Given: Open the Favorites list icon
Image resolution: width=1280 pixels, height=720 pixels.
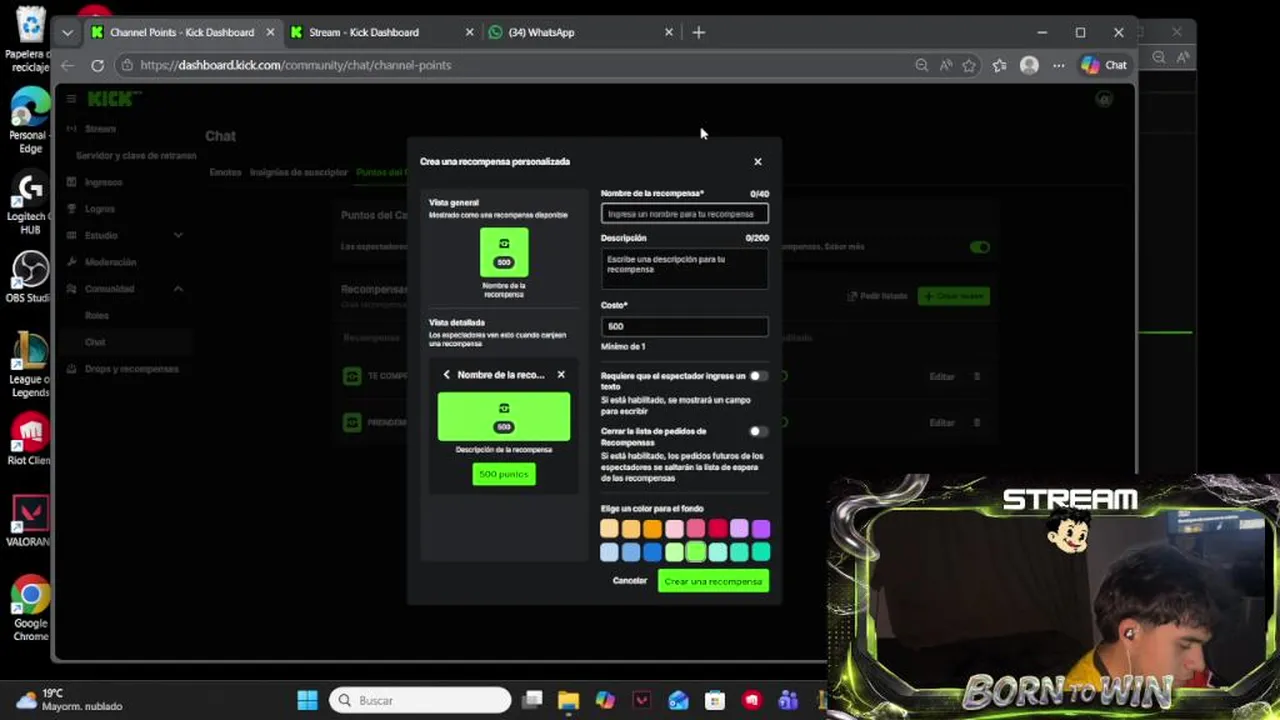Looking at the screenshot, I should [999, 65].
